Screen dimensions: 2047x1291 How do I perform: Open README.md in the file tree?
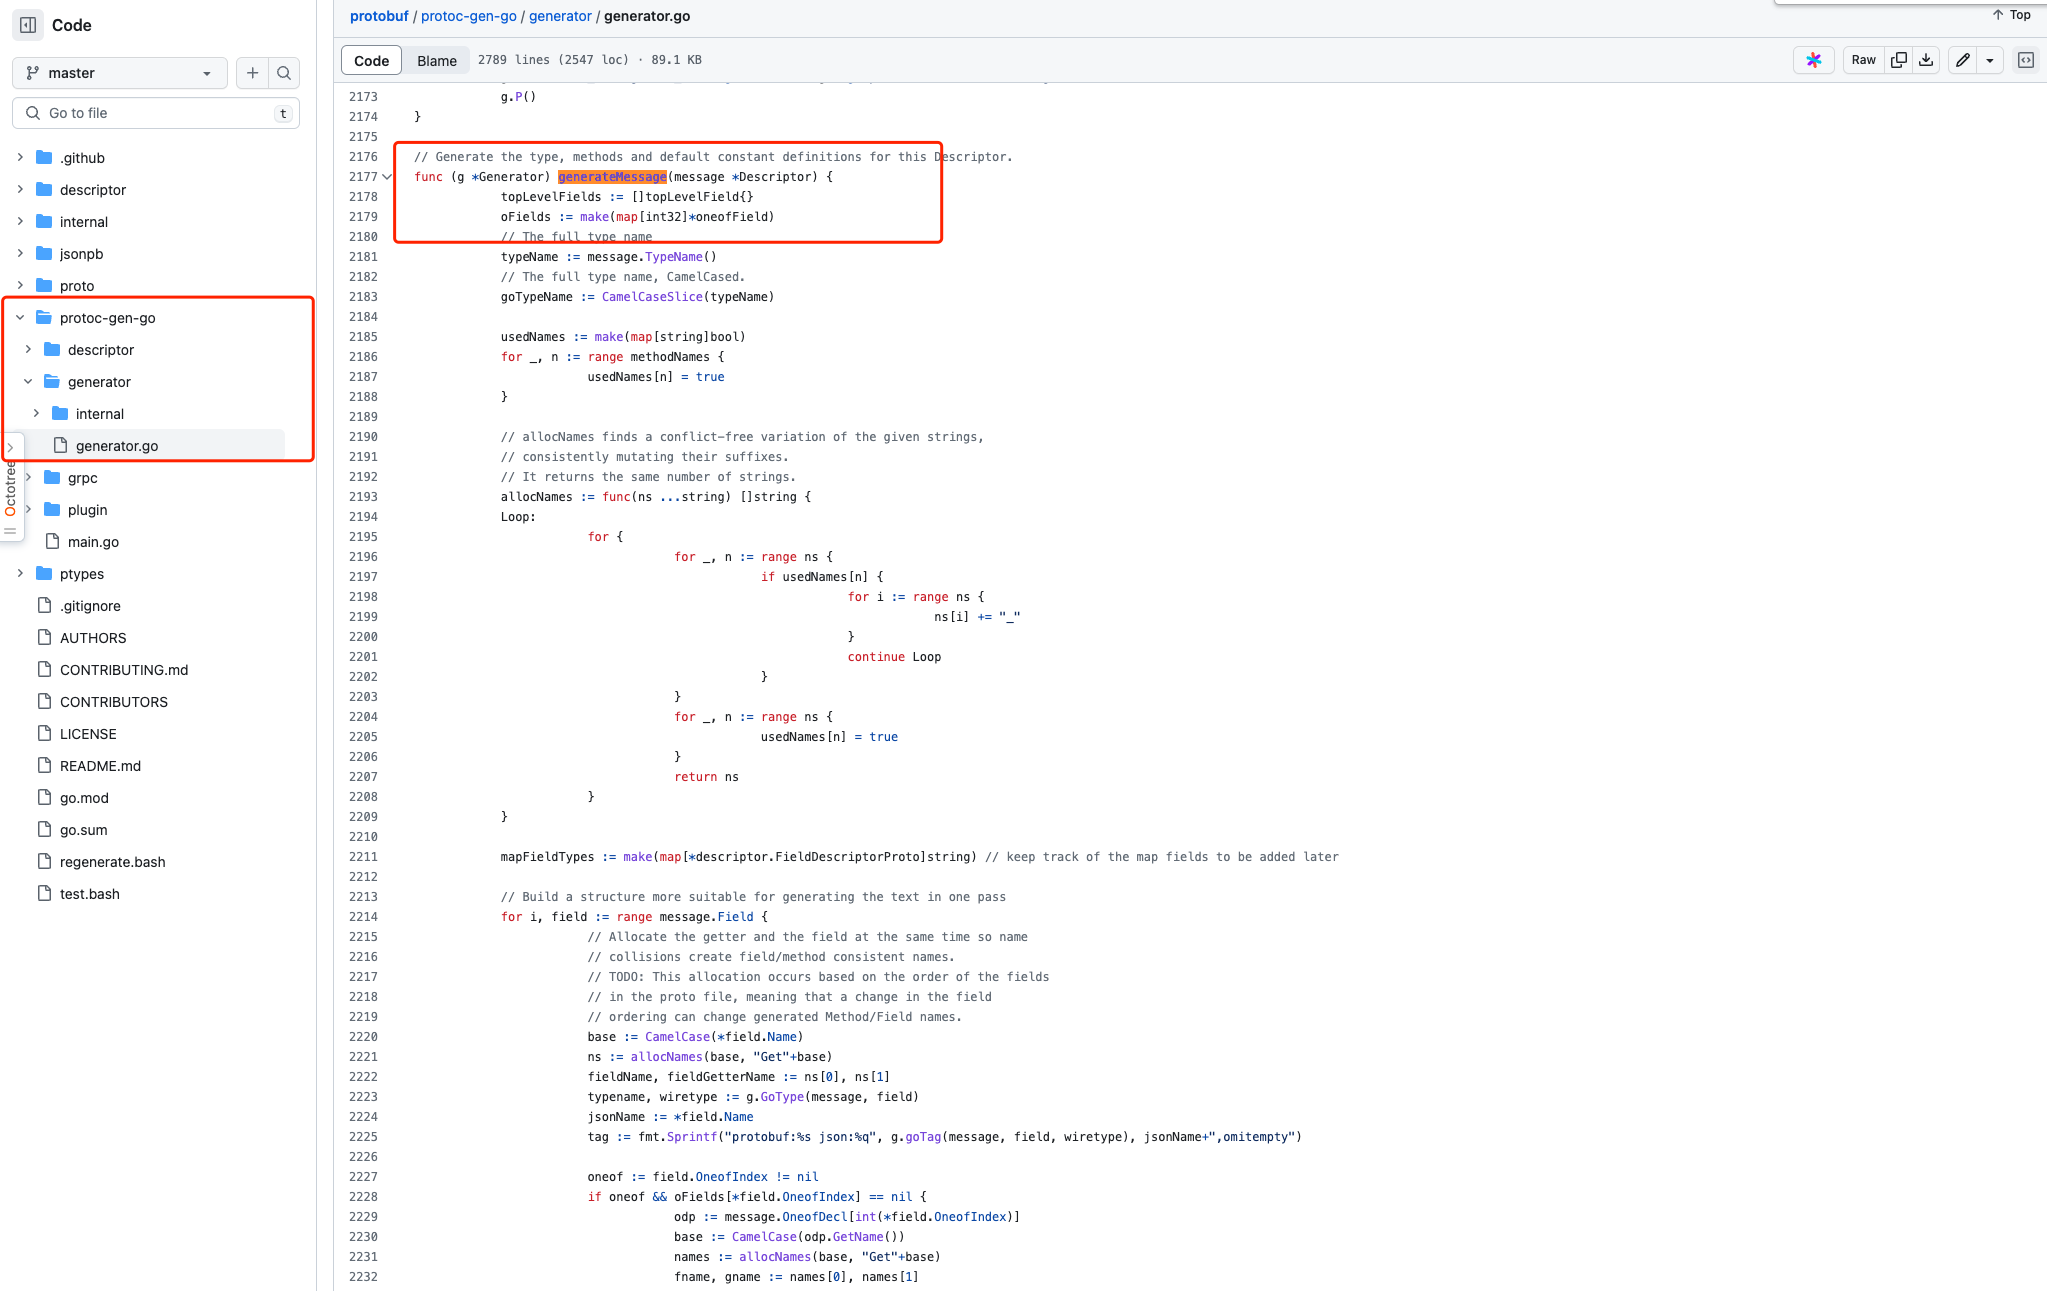[x=100, y=766]
